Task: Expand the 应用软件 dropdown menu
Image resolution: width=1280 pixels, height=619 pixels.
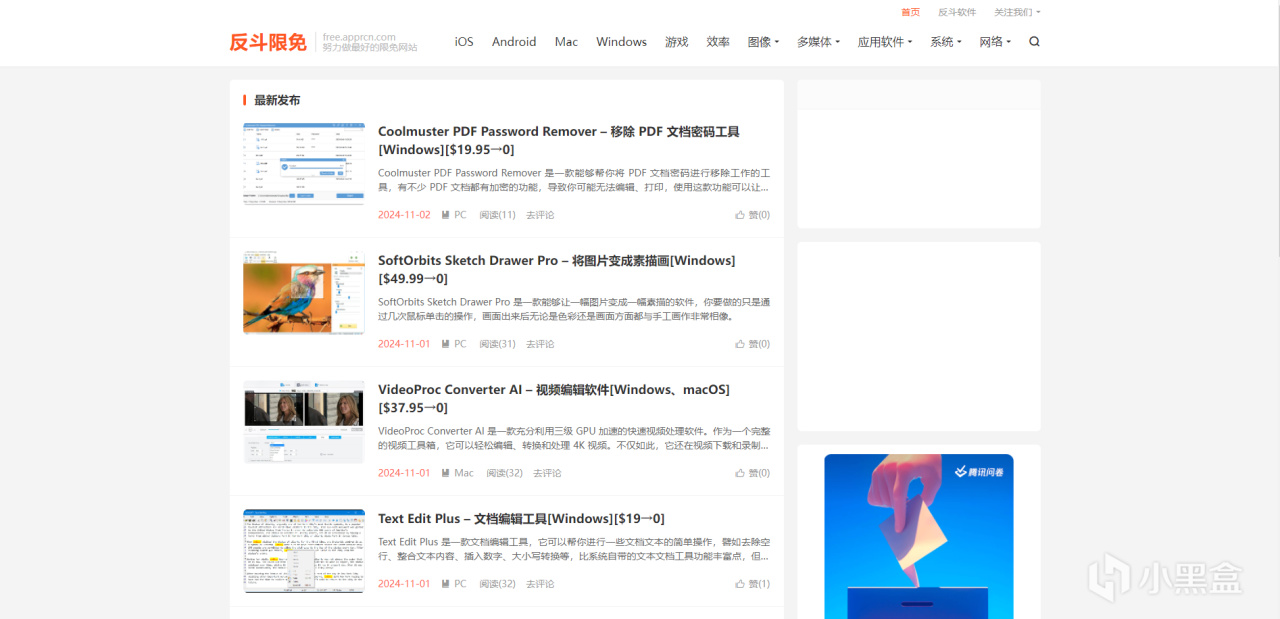Action: (x=885, y=42)
